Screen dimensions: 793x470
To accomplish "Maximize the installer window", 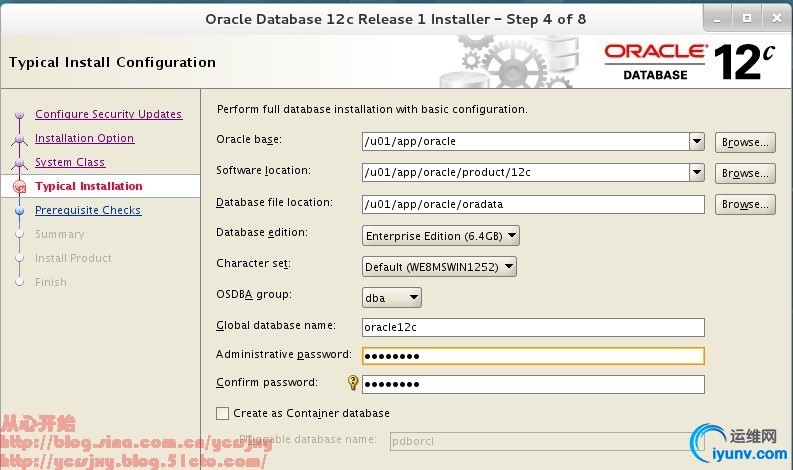I will [746, 18].
